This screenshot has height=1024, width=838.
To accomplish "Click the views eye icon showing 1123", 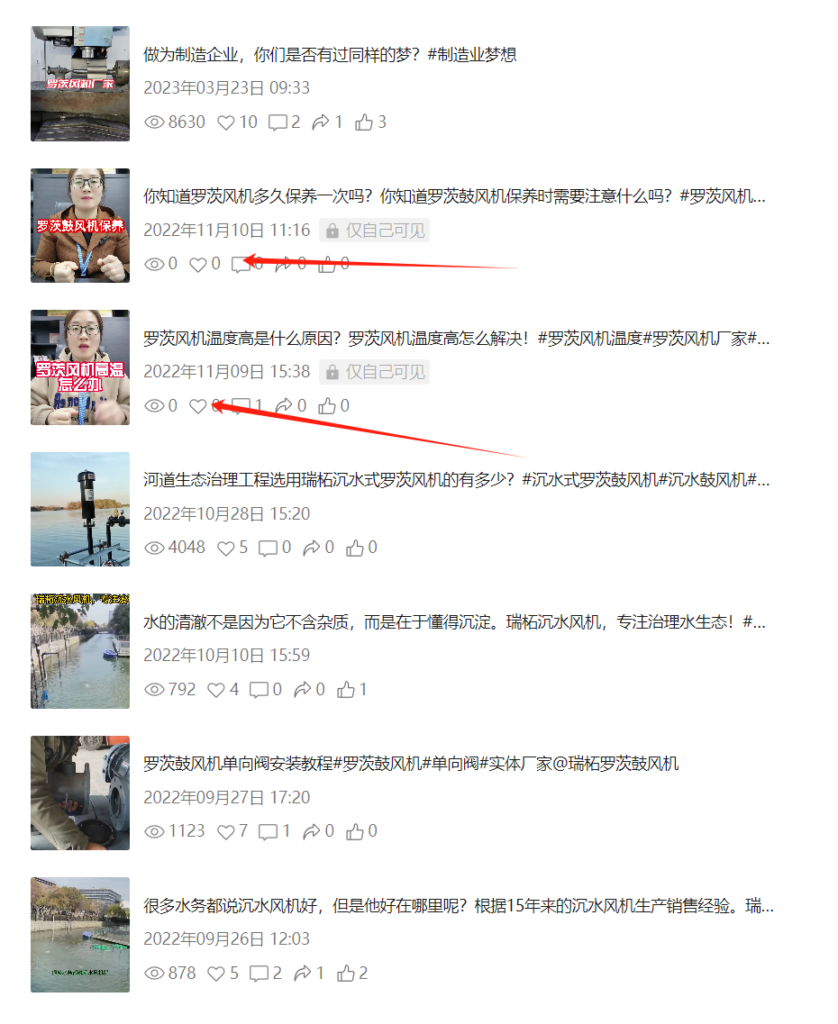I will pos(154,831).
